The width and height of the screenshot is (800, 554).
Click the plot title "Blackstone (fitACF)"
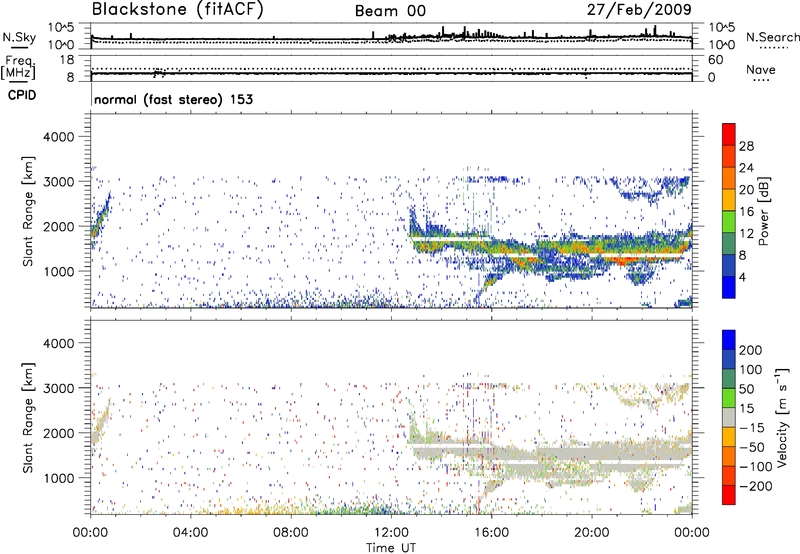click(x=177, y=9)
